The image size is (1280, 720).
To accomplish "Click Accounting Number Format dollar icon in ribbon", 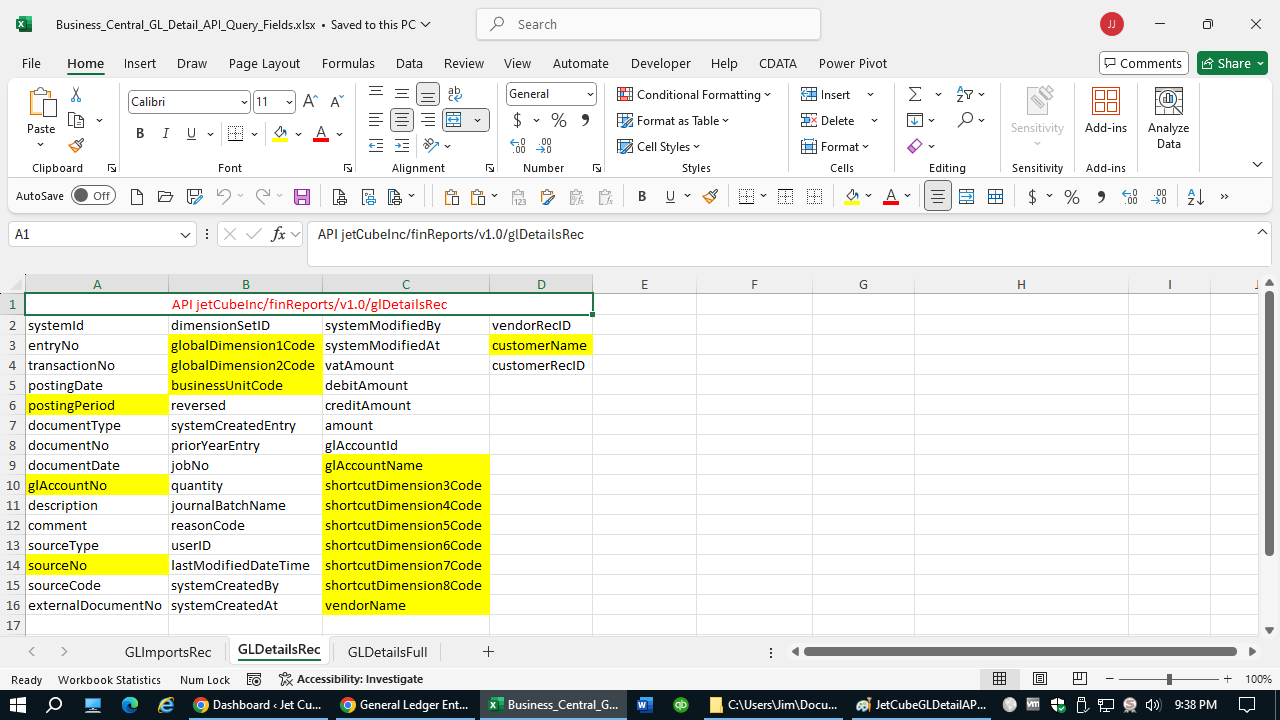I will point(517,120).
